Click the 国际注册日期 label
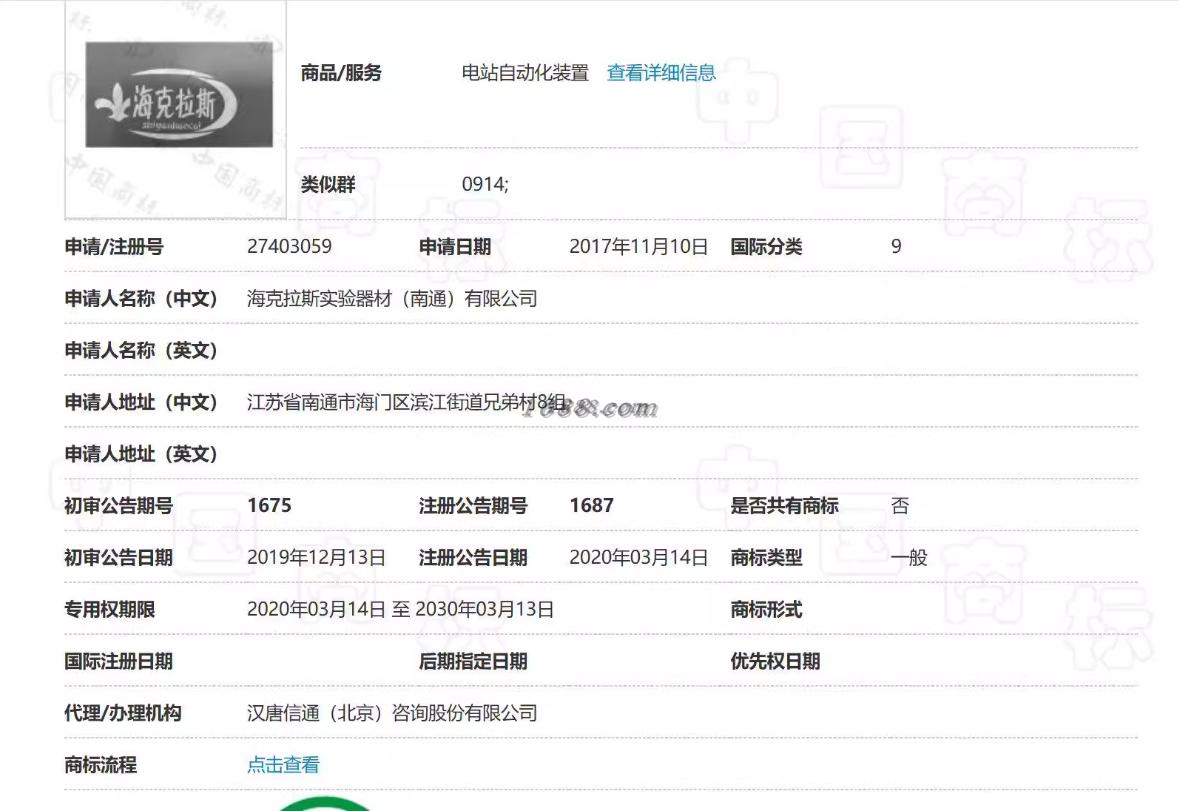Viewport: 1179px width, 811px height. tap(119, 661)
